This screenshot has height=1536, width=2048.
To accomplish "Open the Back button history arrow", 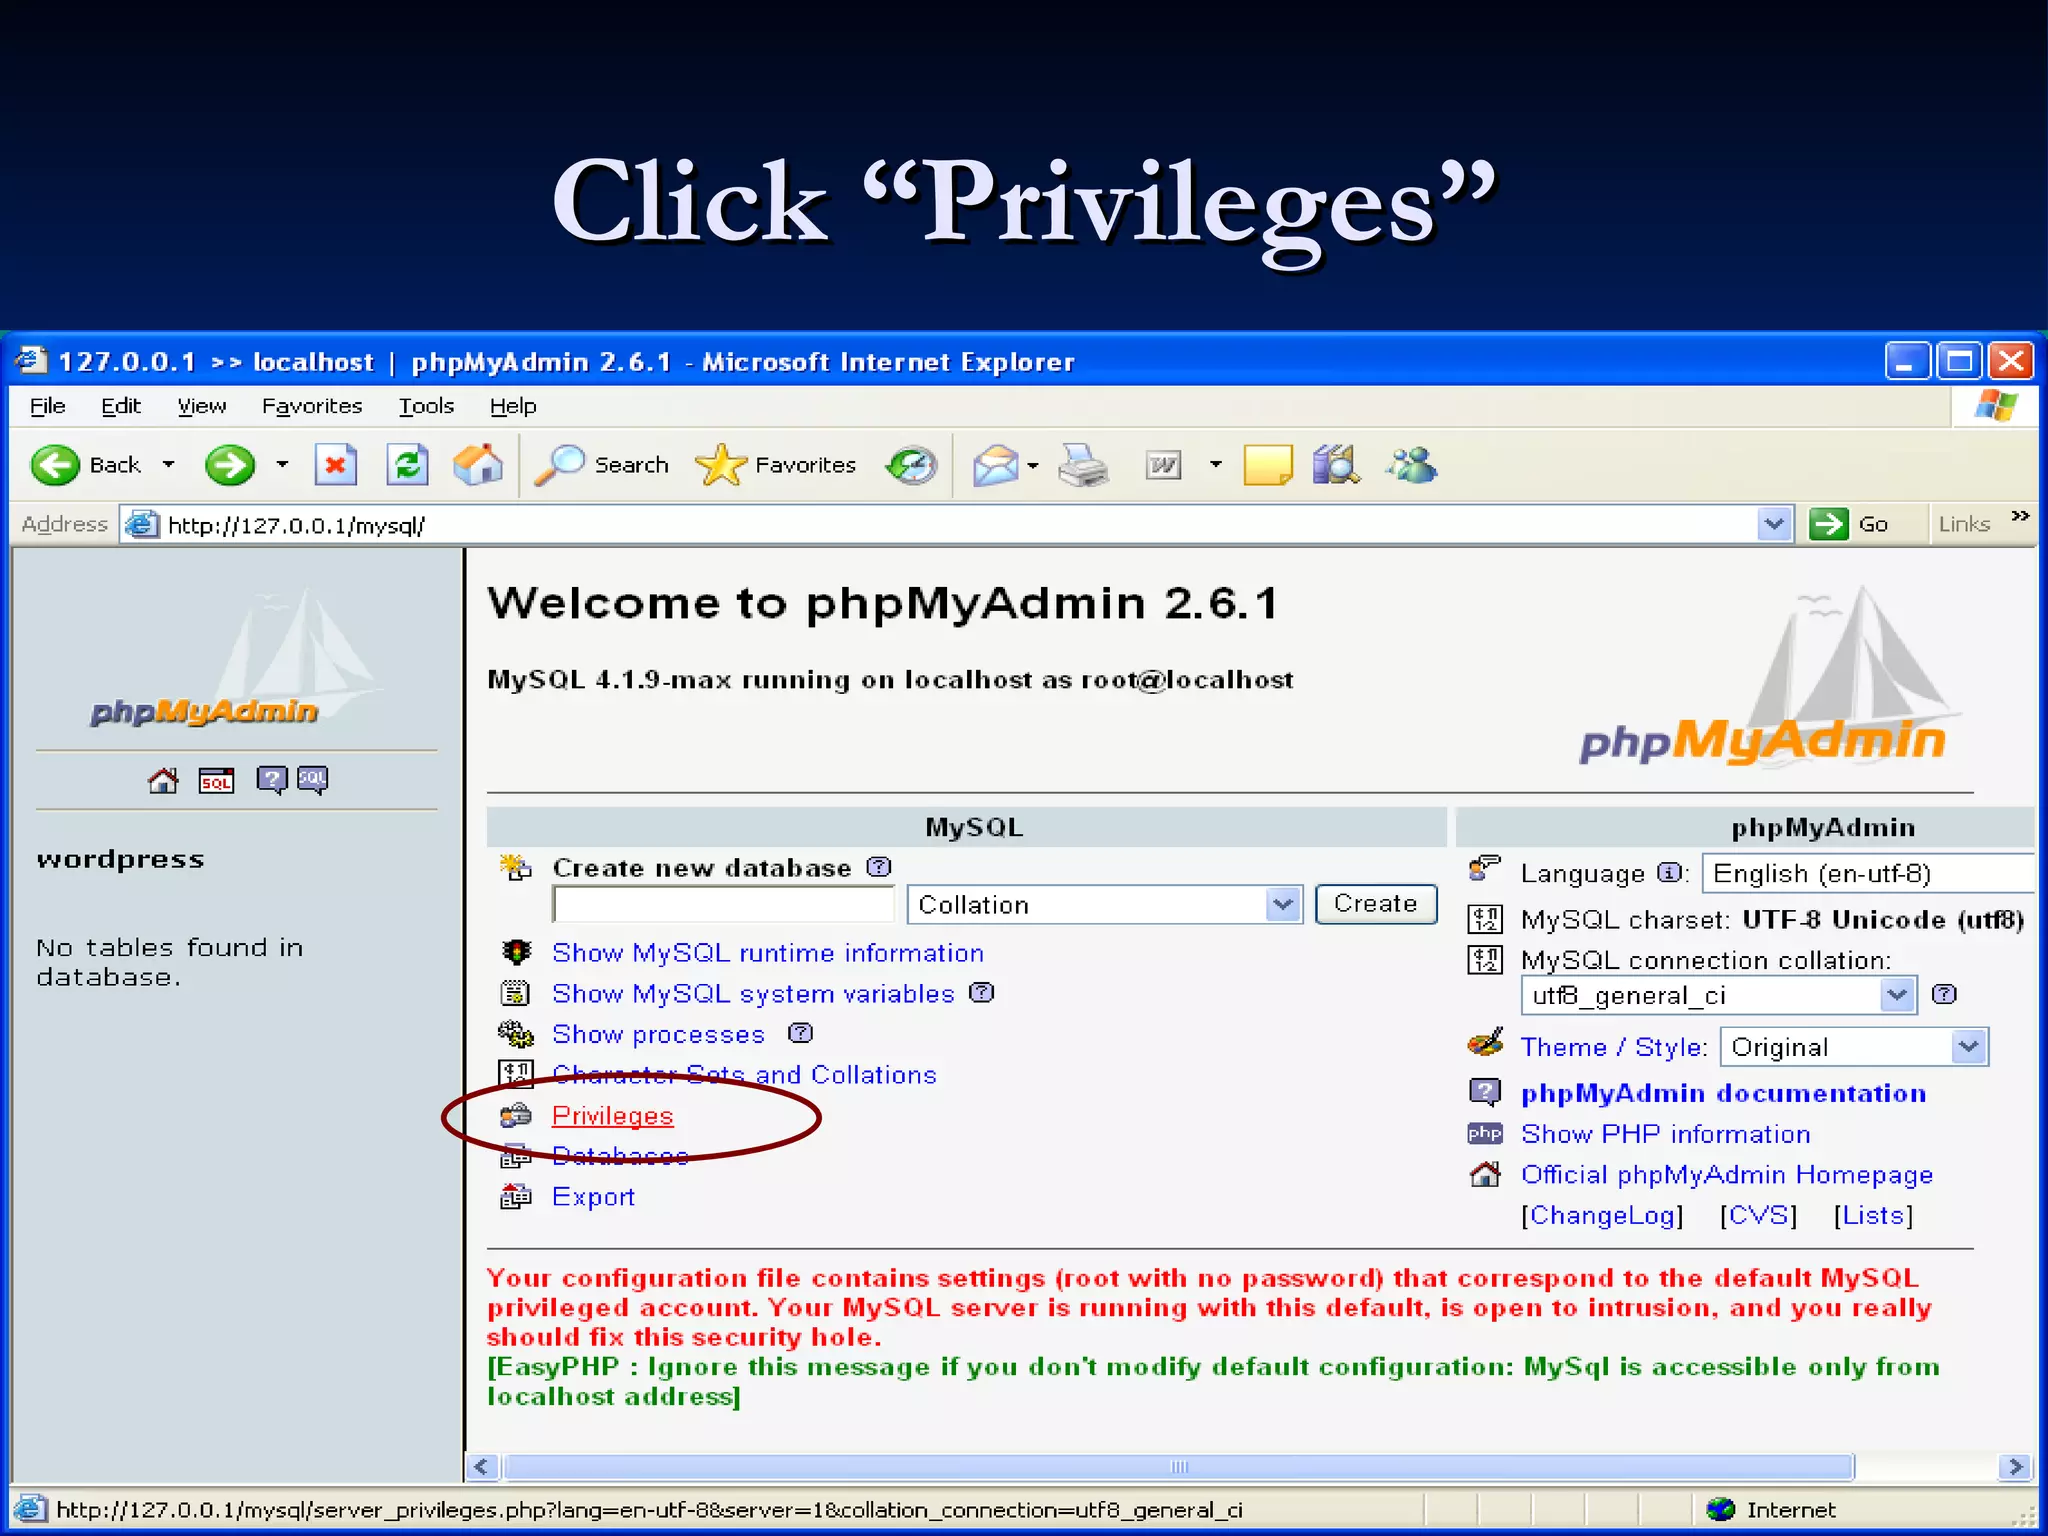I will tap(169, 465).
